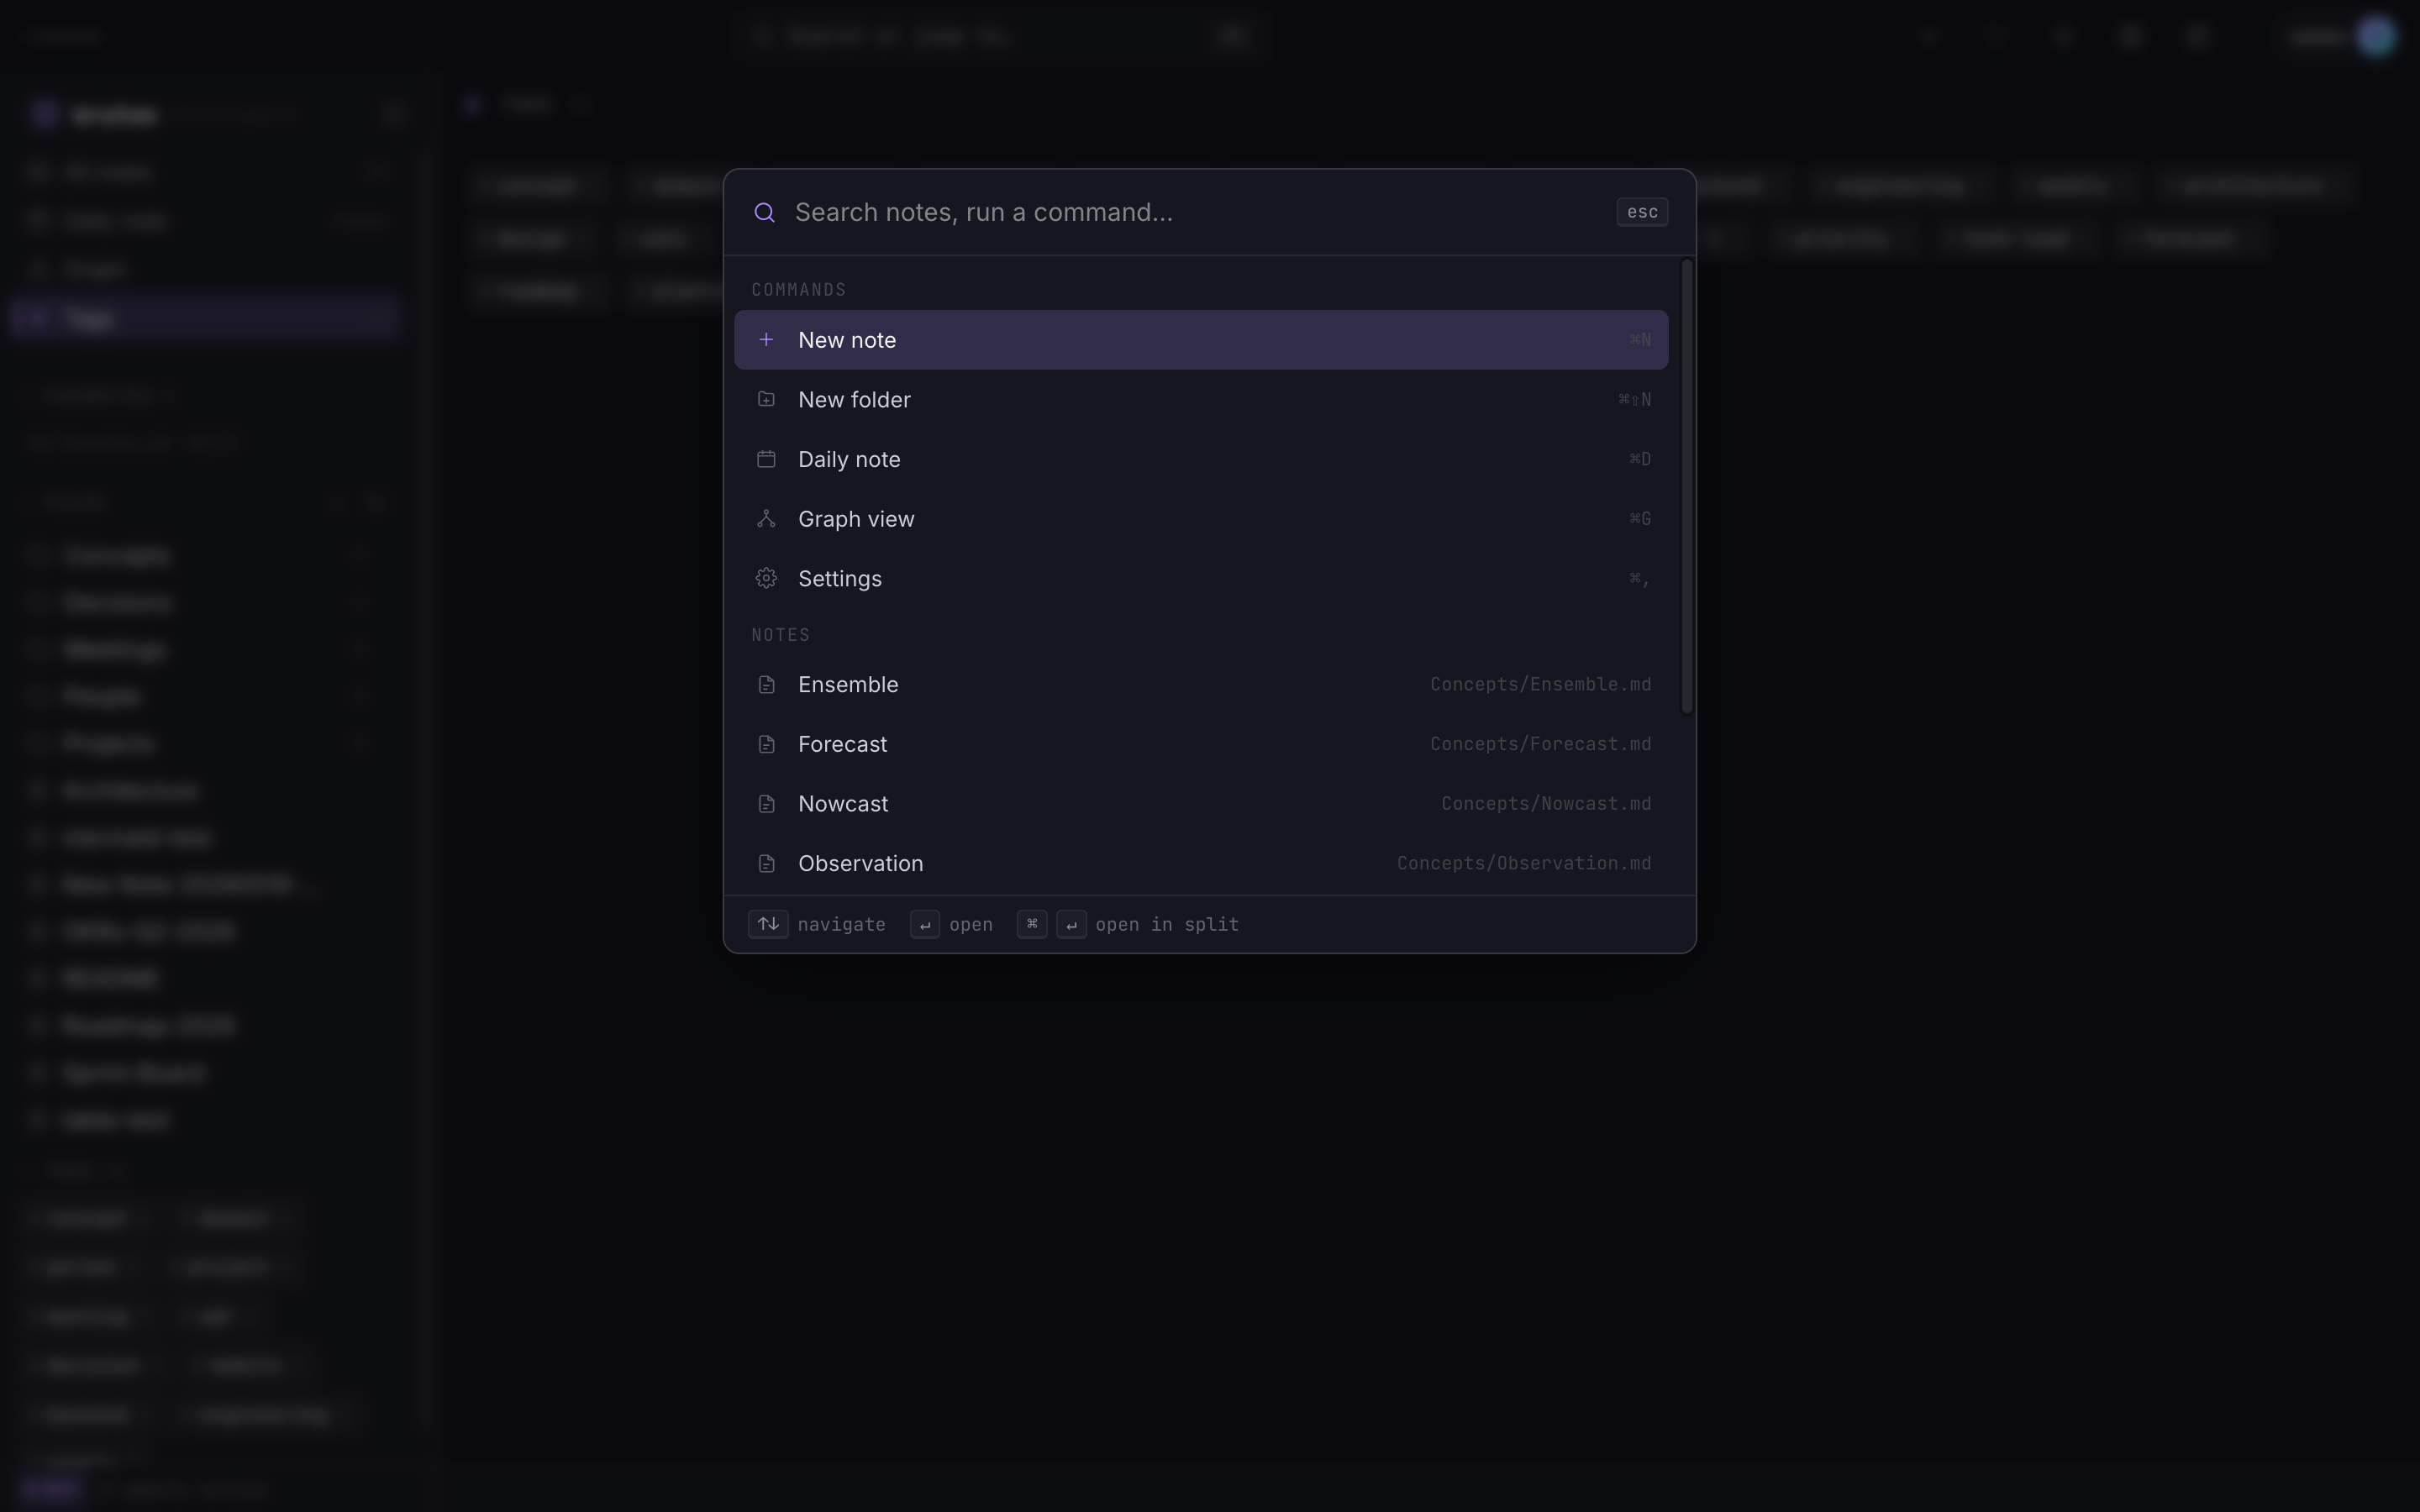Click the return key icon before 'open in split'
Image resolution: width=2420 pixels, height=1512 pixels.
tap(1071, 924)
